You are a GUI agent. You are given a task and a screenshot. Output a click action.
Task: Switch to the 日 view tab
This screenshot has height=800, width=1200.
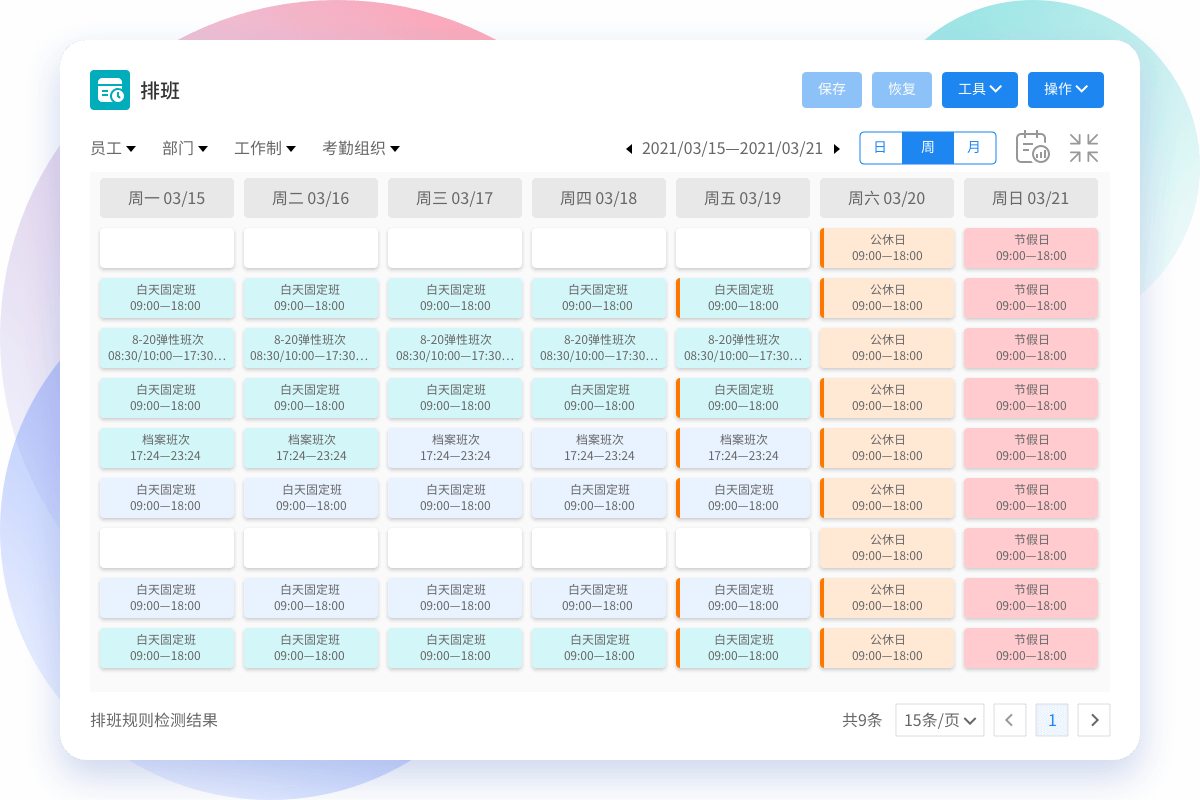pyautogui.click(x=881, y=148)
